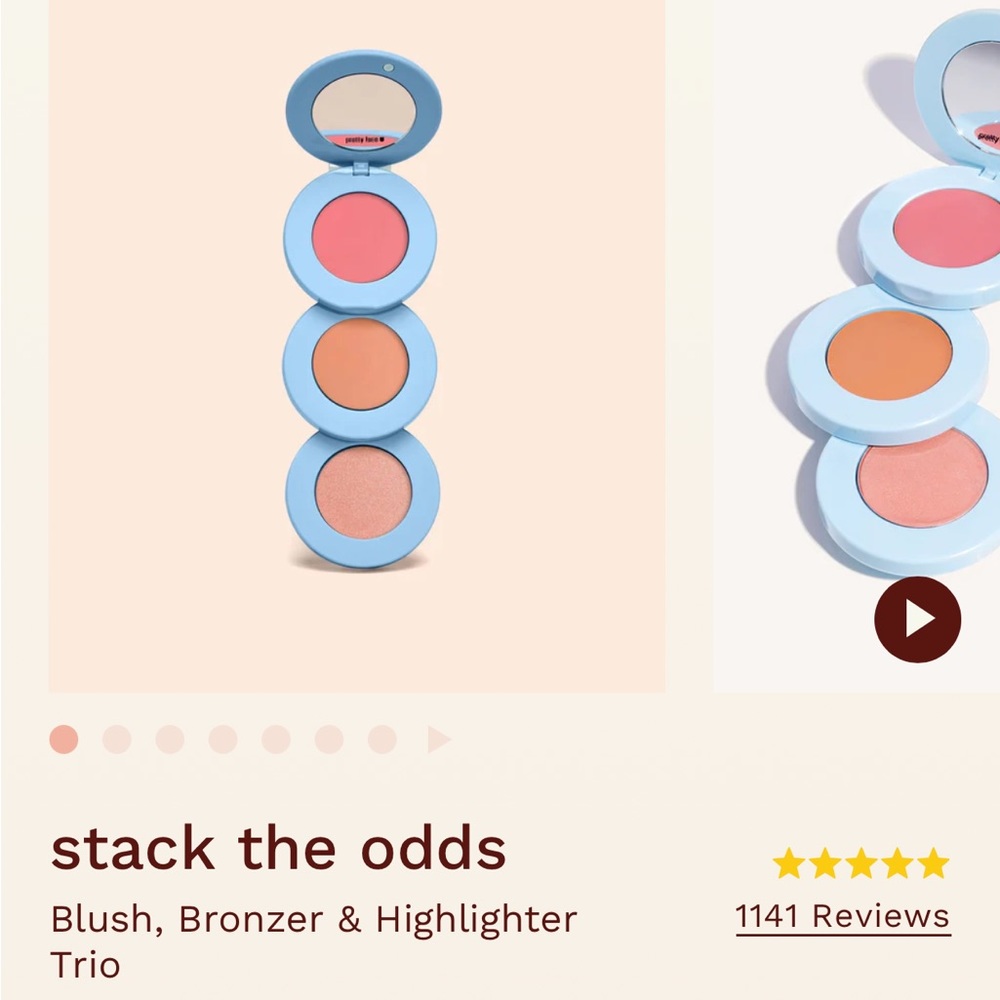The width and height of the screenshot is (1000, 1000).
Task: Go to the third carousel dot
Action: [170, 740]
